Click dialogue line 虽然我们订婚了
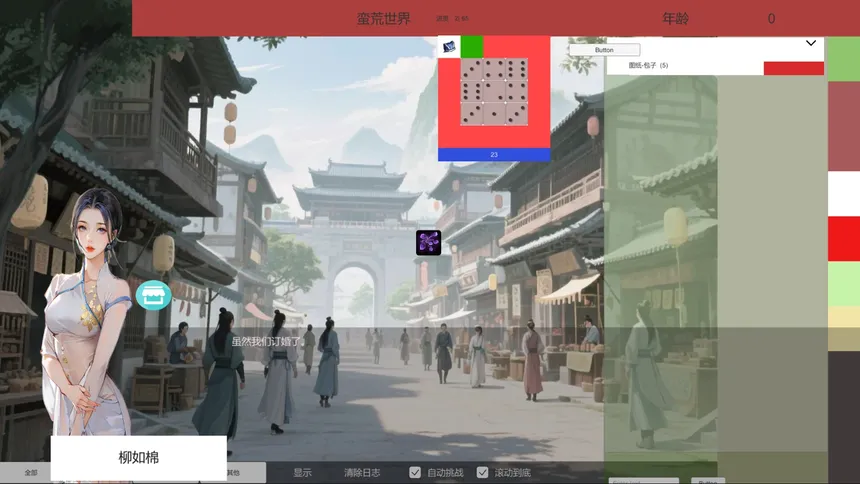860x484 pixels. pyautogui.click(x=266, y=342)
